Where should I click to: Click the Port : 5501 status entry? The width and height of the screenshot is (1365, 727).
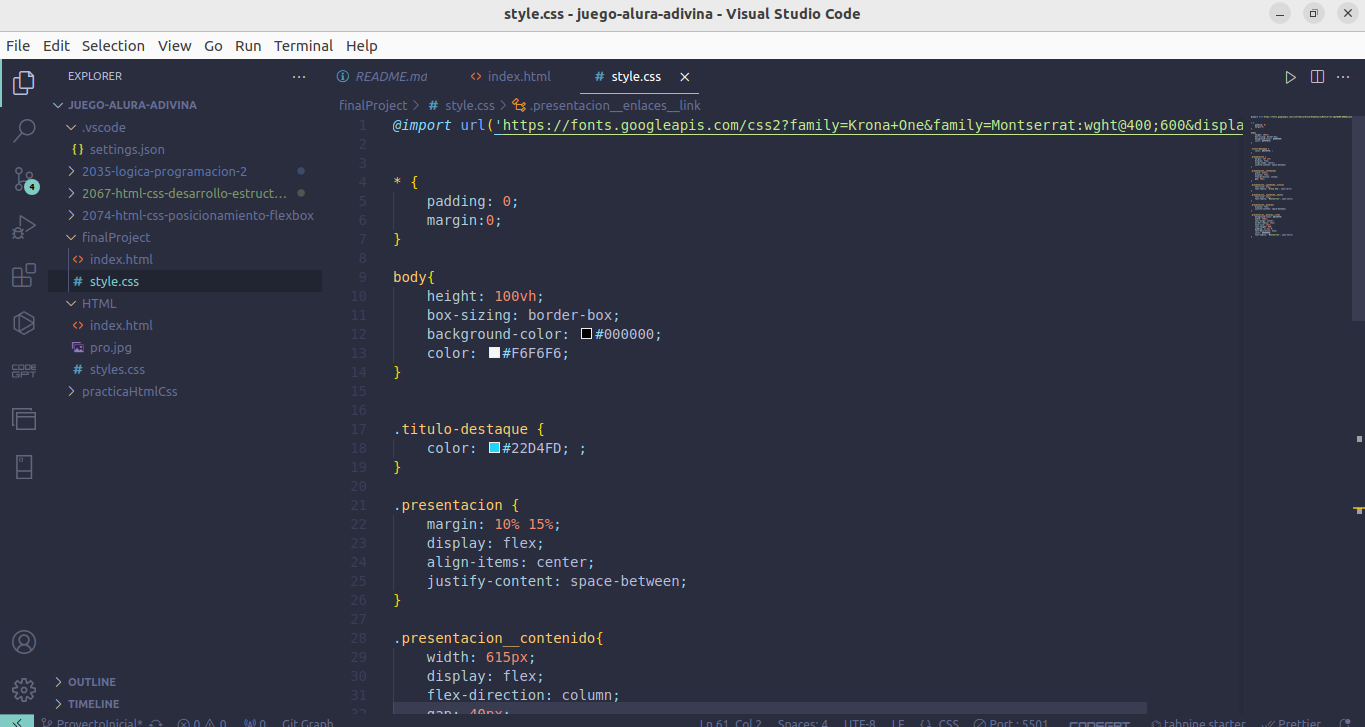pyautogui.click(x=1011, y=723)
